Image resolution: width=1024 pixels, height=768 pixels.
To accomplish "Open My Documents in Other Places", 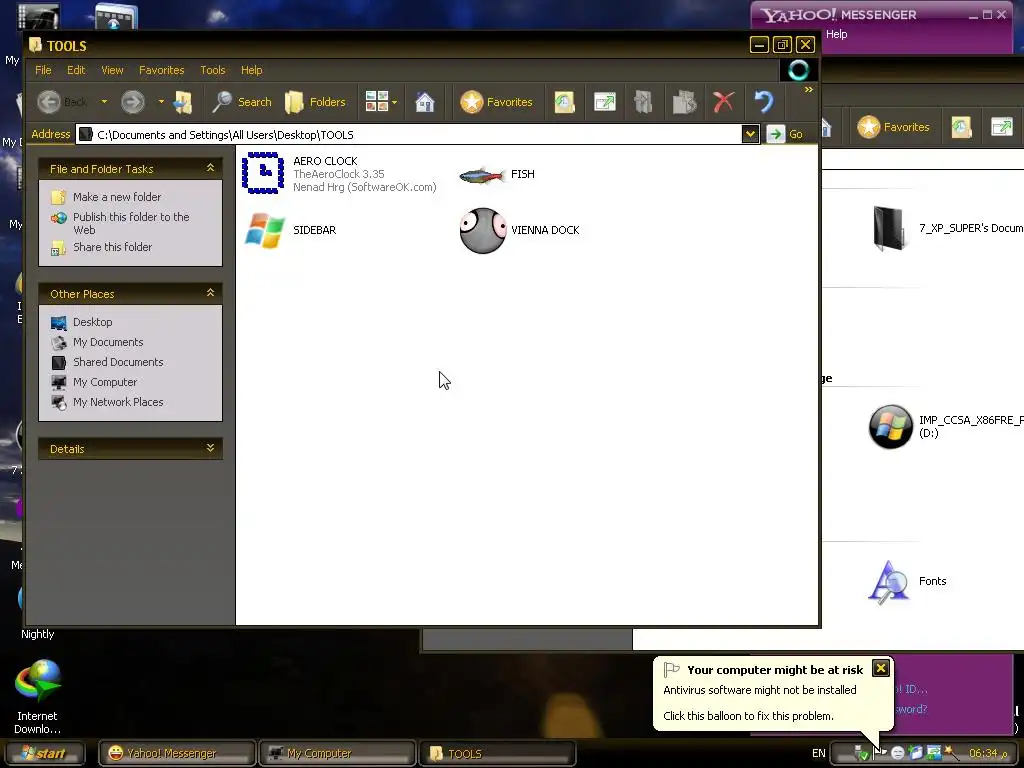I will pos(108,342).
